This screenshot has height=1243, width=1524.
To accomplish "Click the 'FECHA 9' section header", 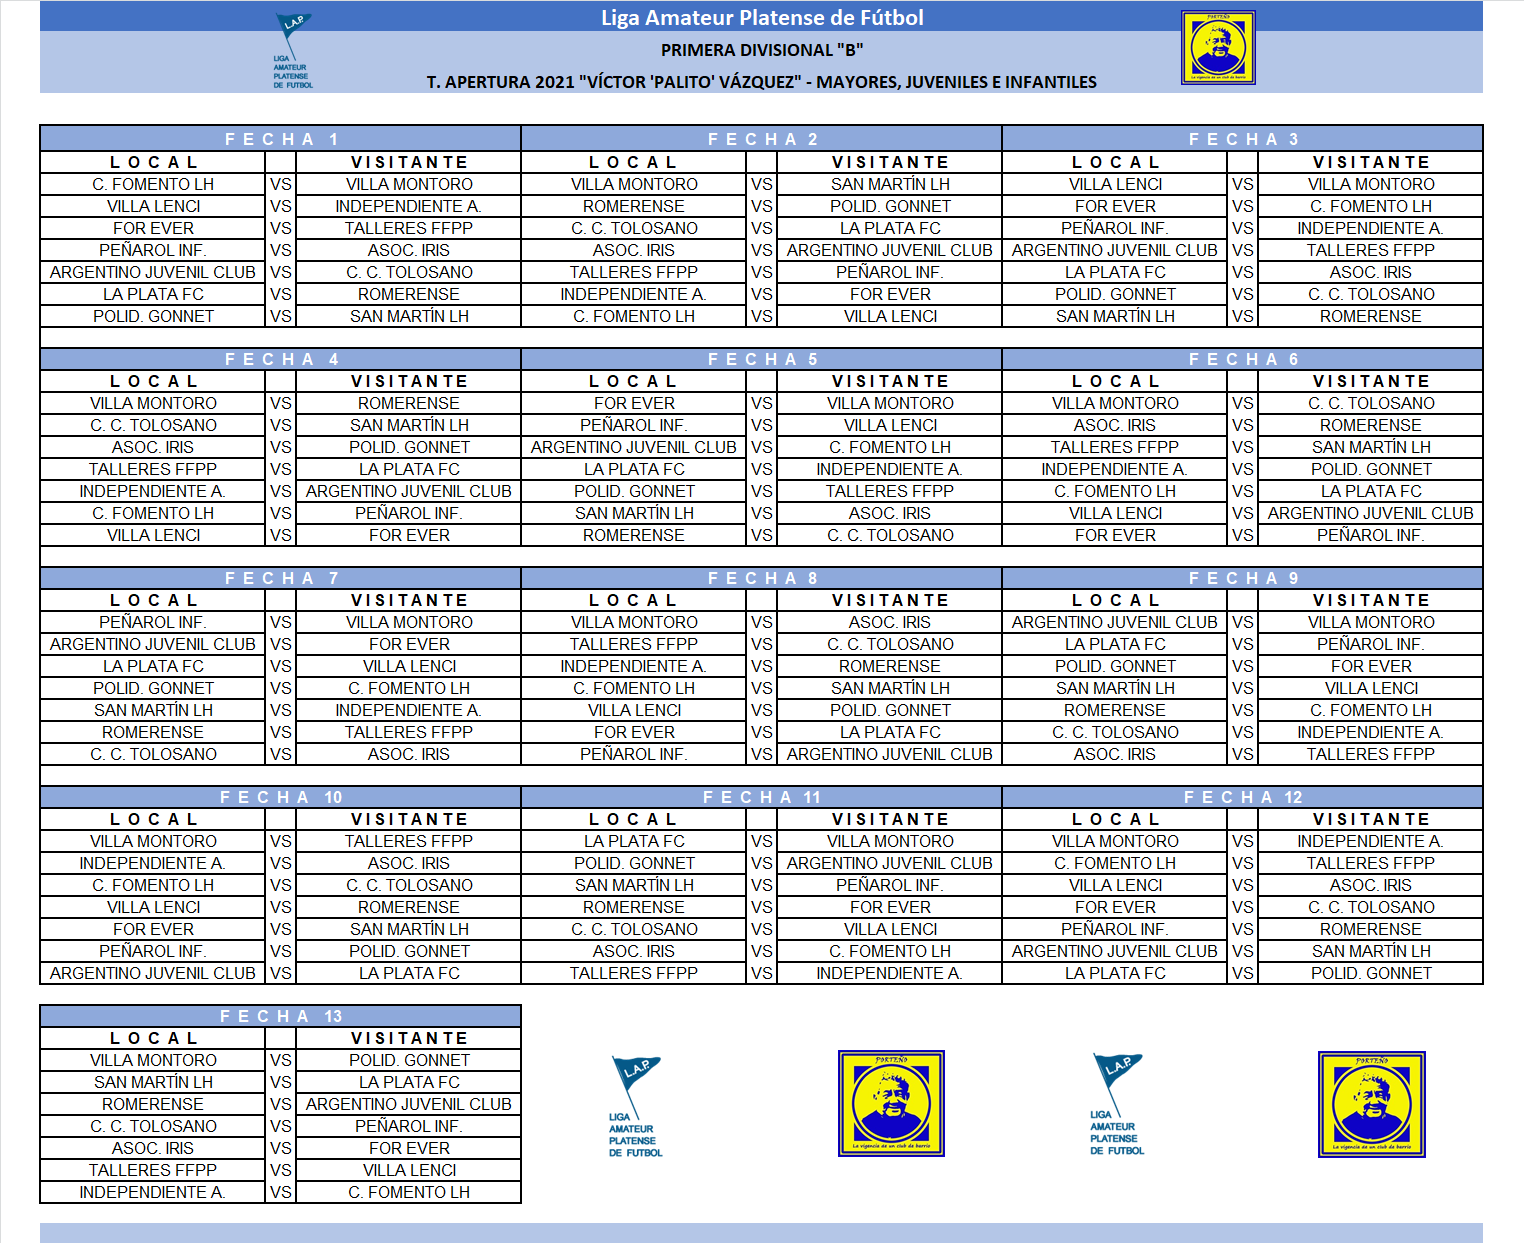I will pos(1243,578).
